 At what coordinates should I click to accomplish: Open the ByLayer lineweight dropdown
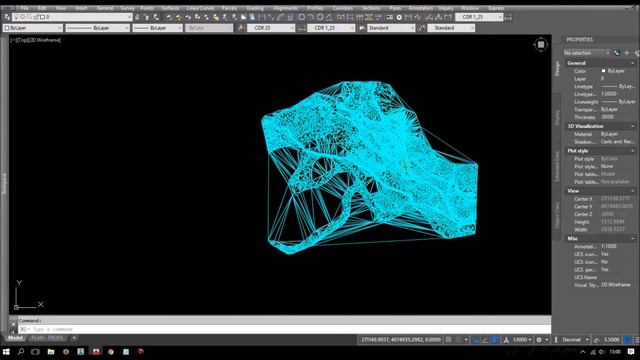pos(157,28)
